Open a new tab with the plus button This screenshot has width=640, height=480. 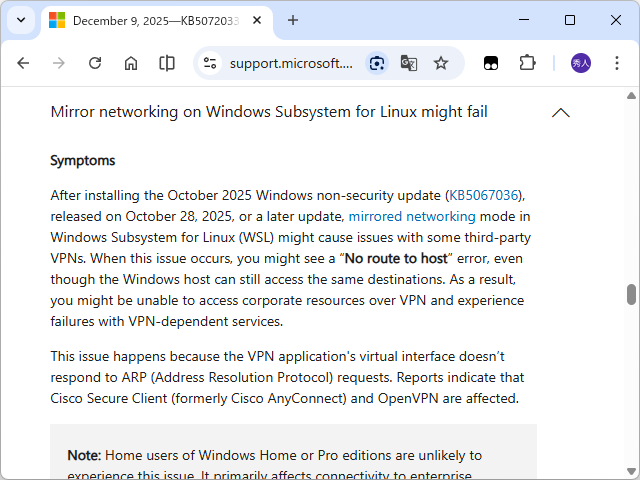[x=293, y=20]
